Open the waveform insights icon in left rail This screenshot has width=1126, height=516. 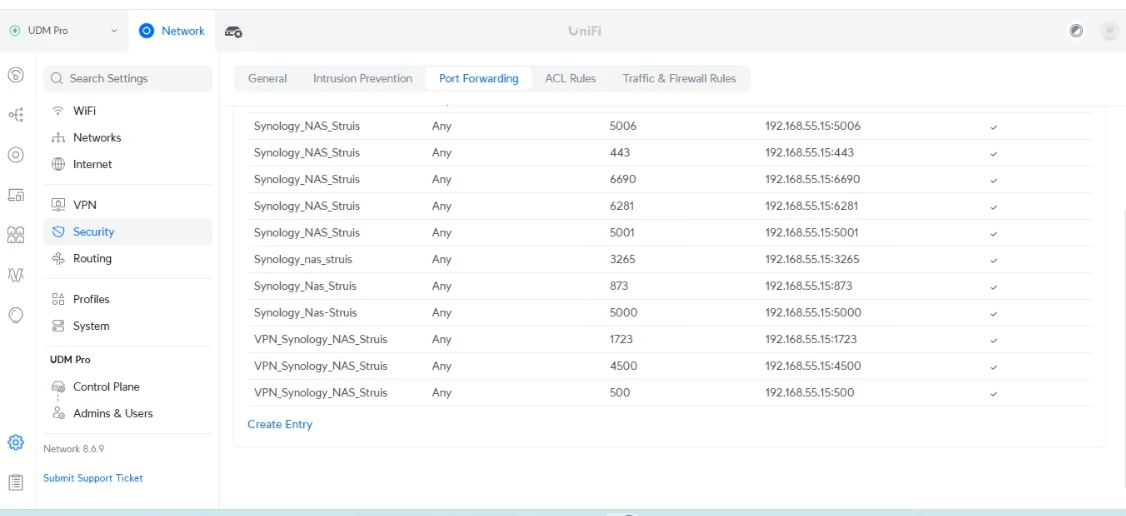click(x=16, y=274)
